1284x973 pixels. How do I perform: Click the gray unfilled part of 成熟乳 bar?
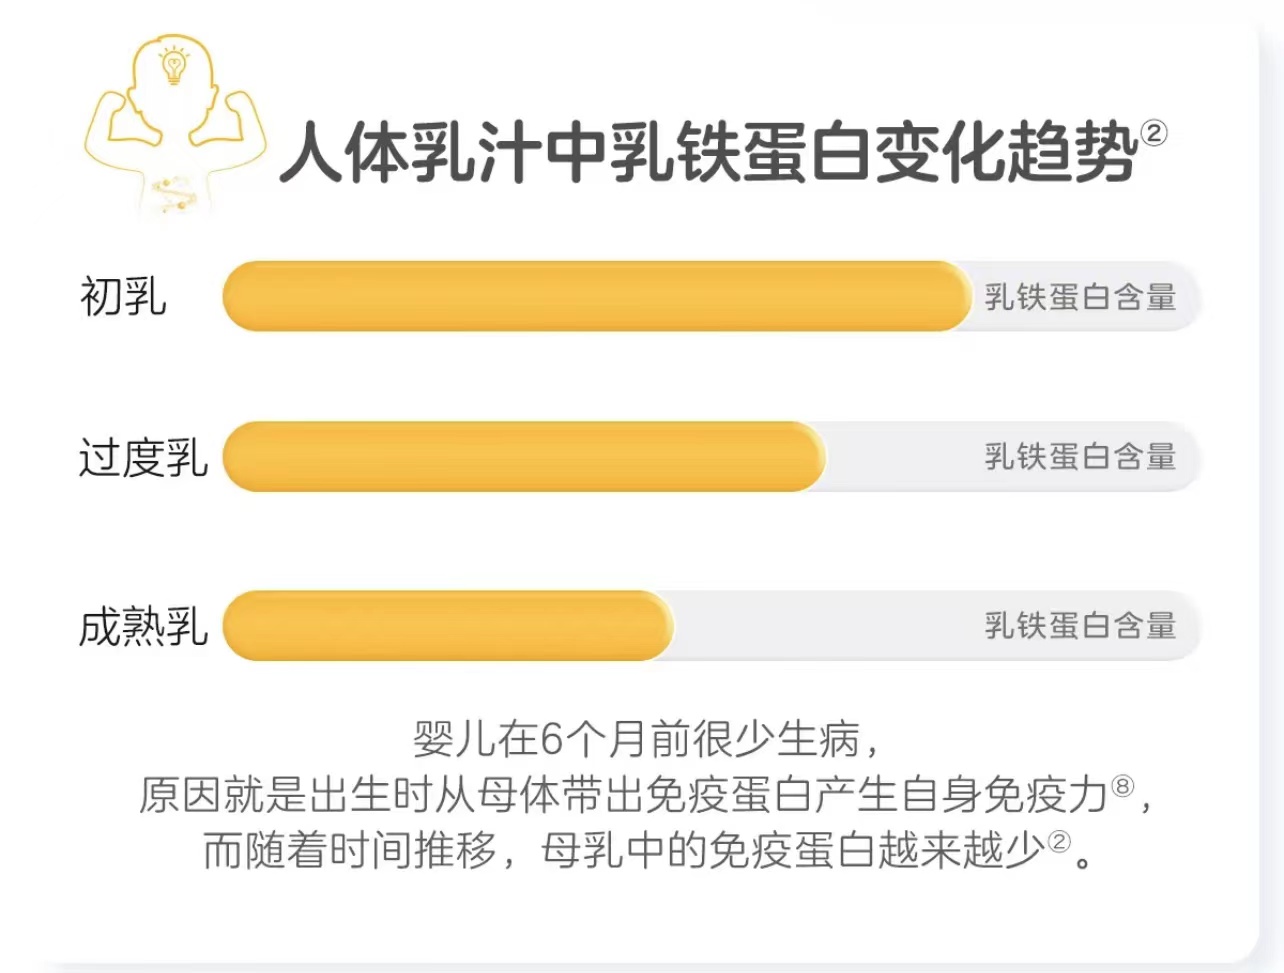click(936, 626)
